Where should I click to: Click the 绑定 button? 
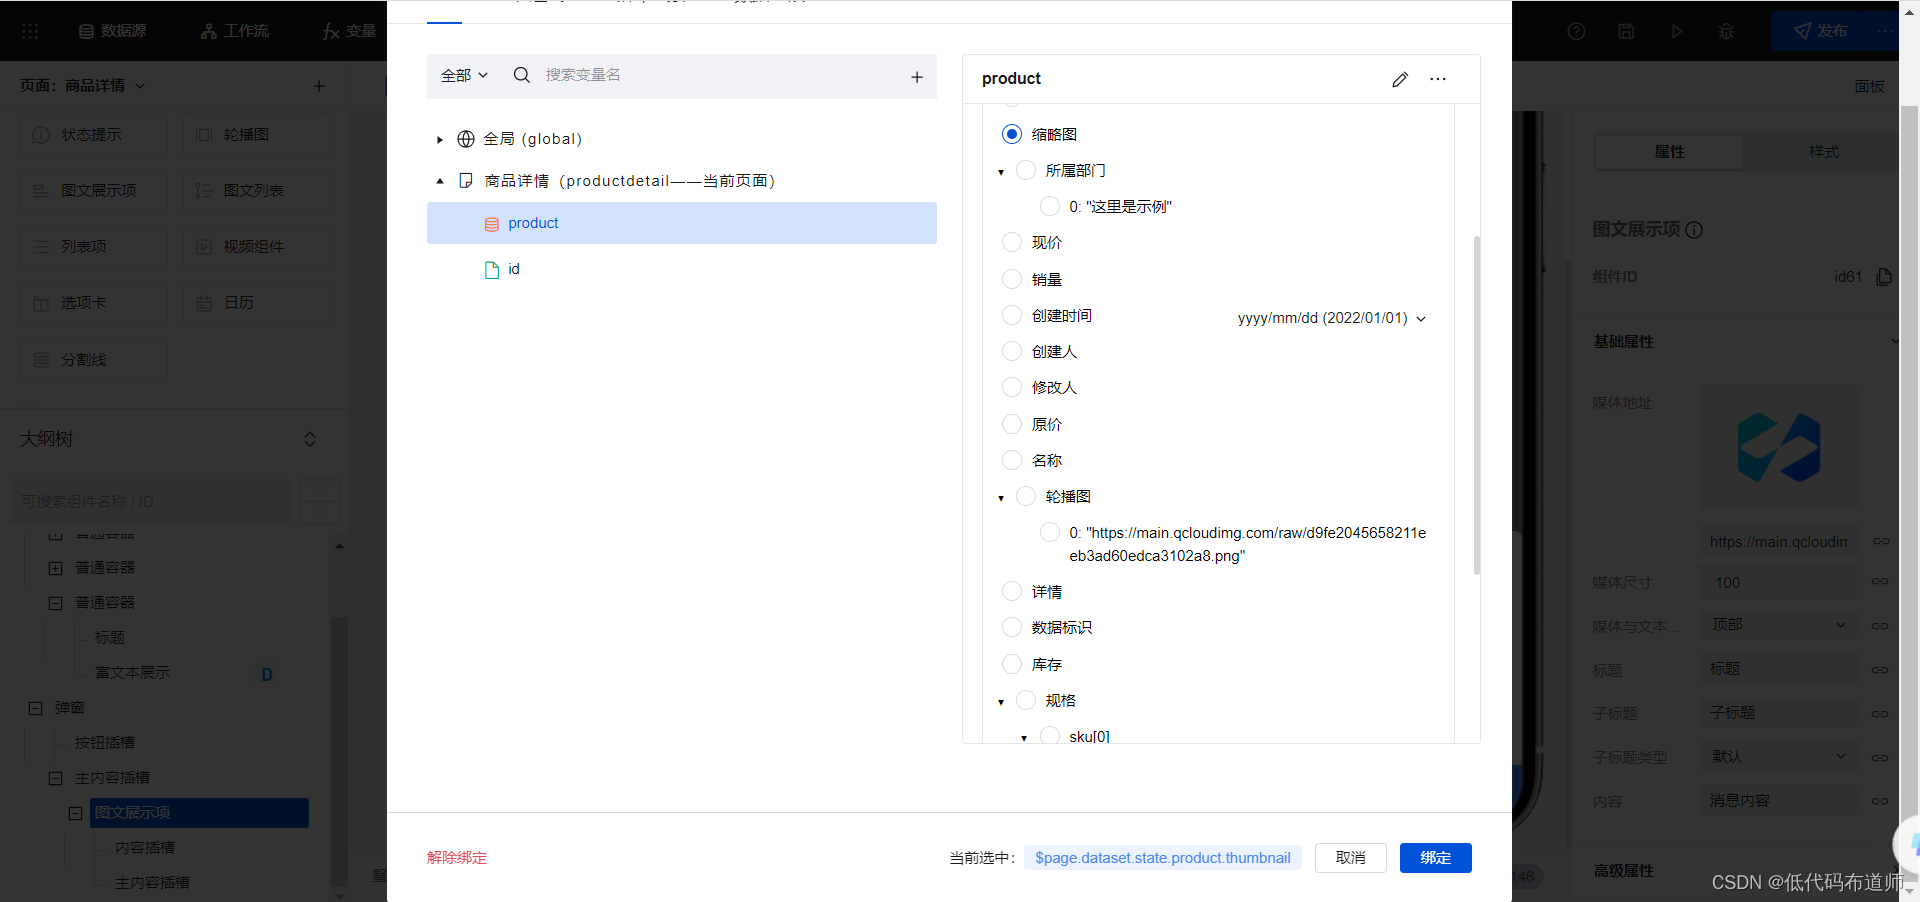(x=1436, y=858)
